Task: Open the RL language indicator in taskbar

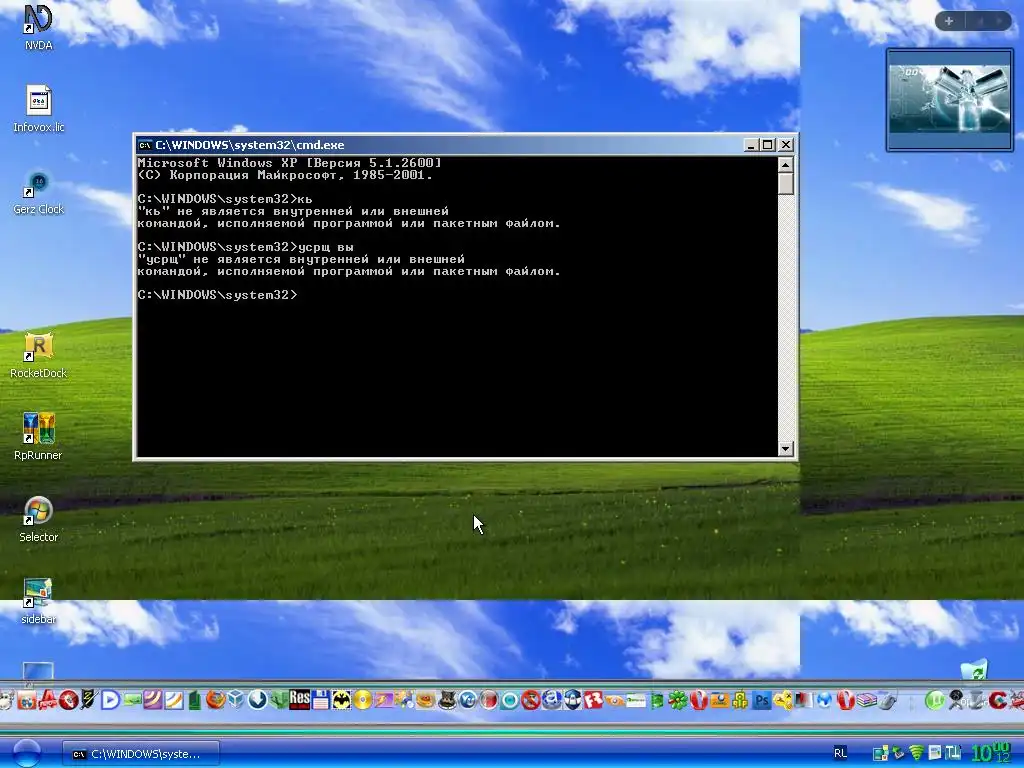Action: click(x=840, y=753)
